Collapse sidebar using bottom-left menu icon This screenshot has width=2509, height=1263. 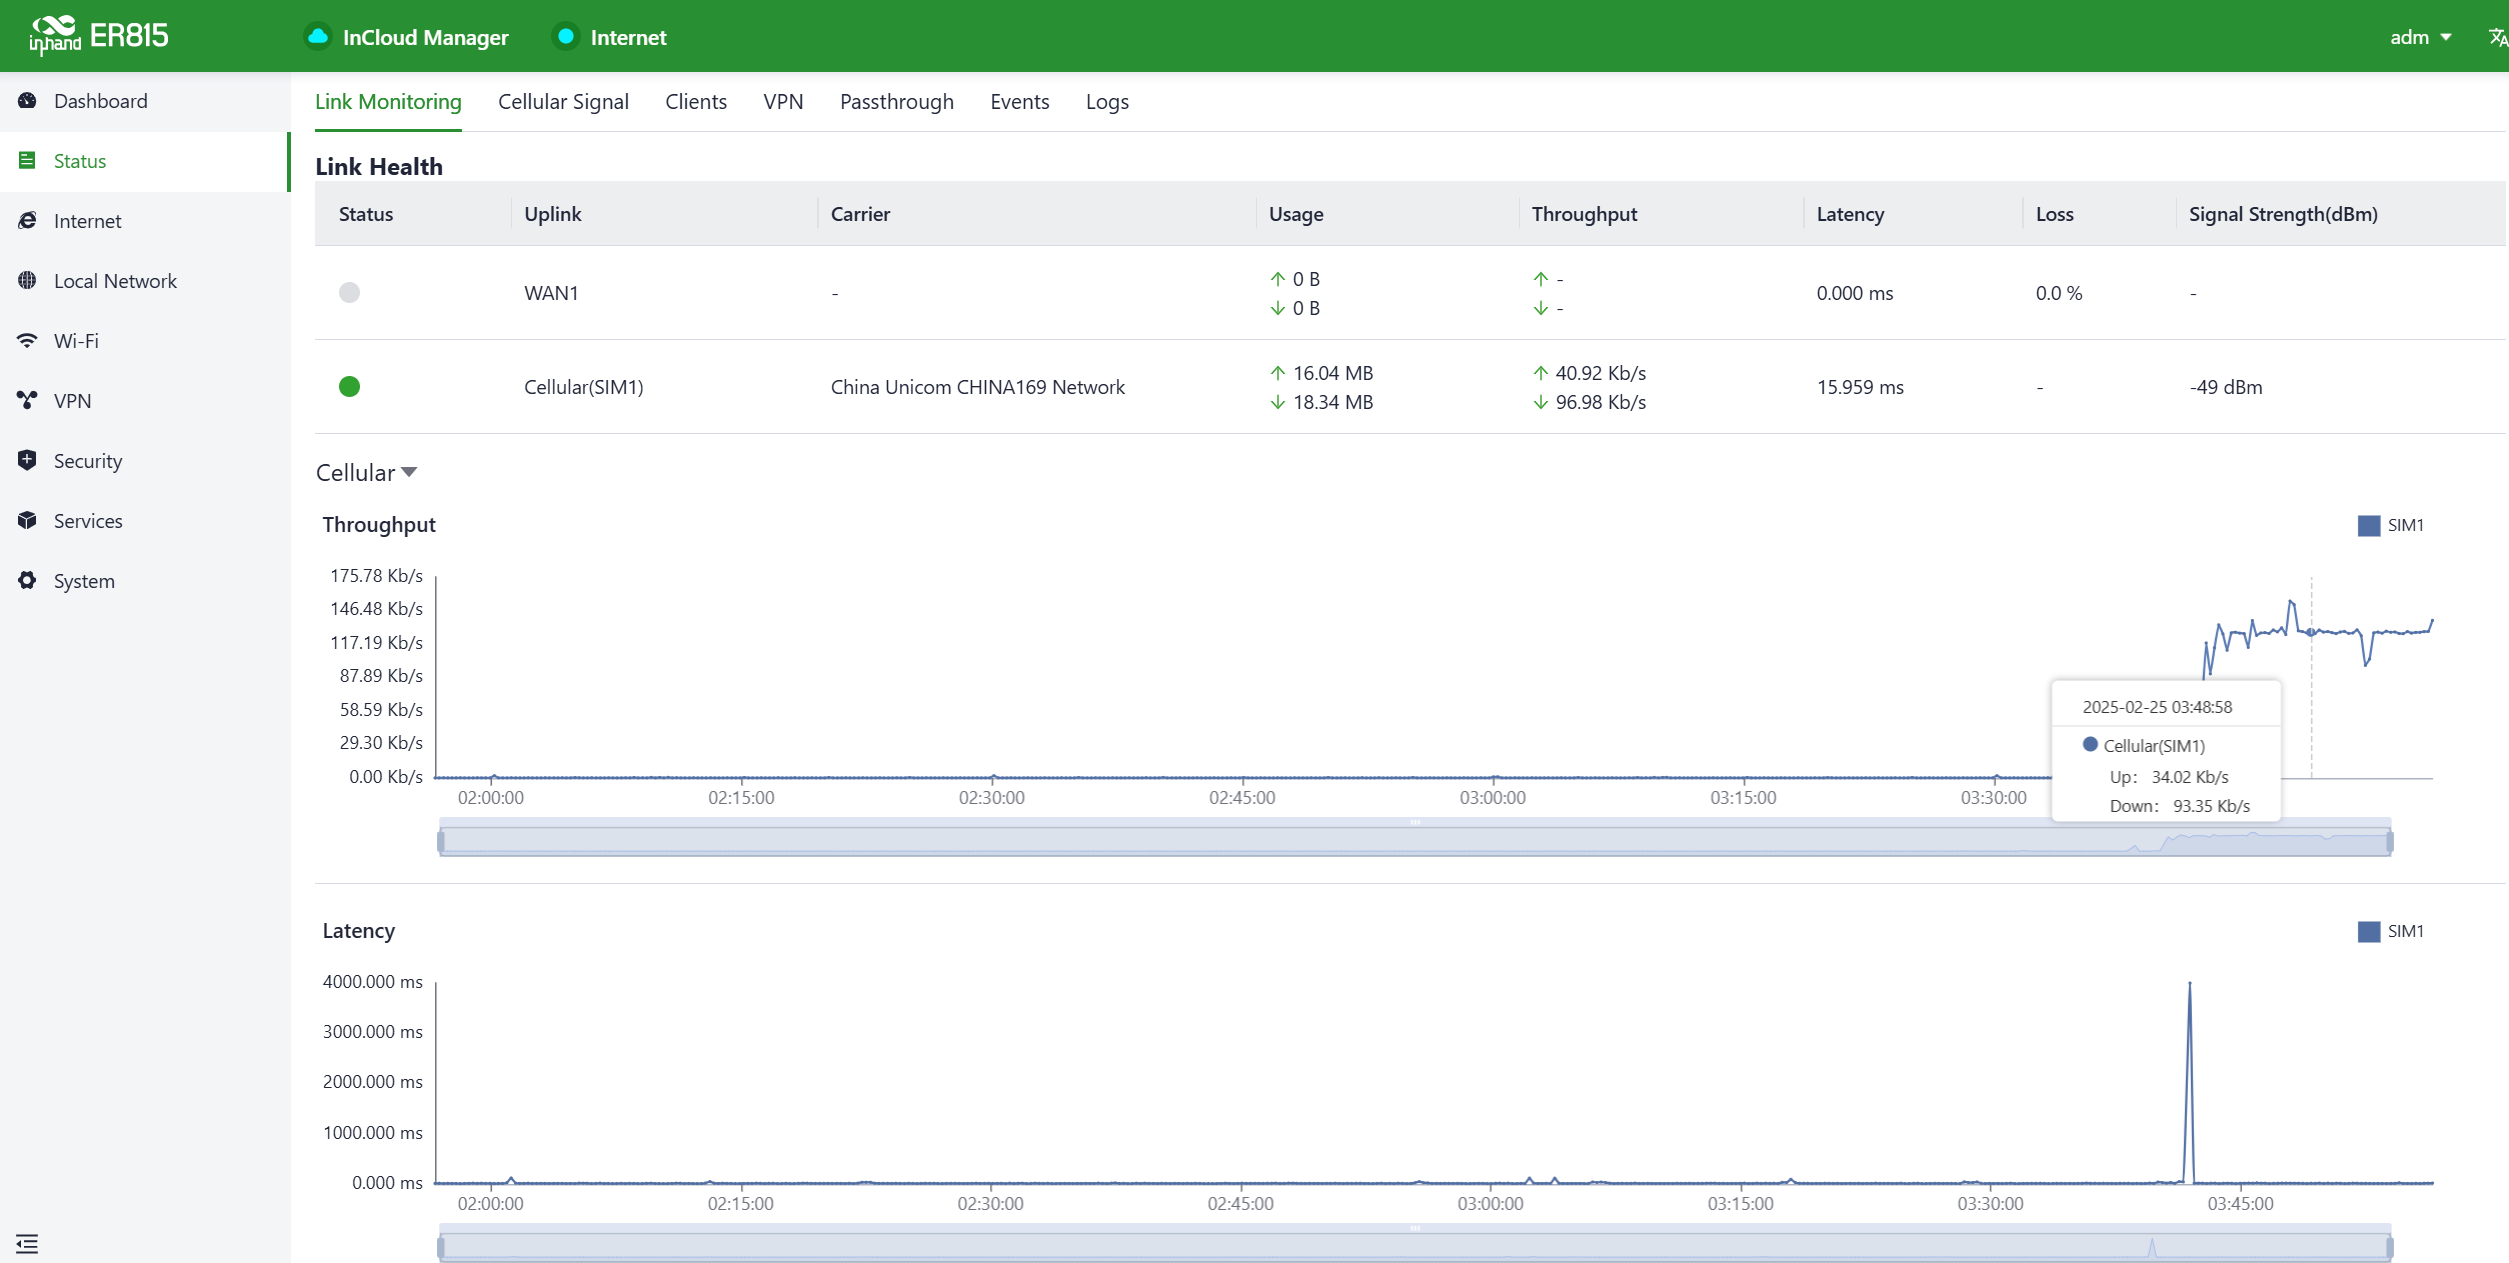[x=27, y=1244]
